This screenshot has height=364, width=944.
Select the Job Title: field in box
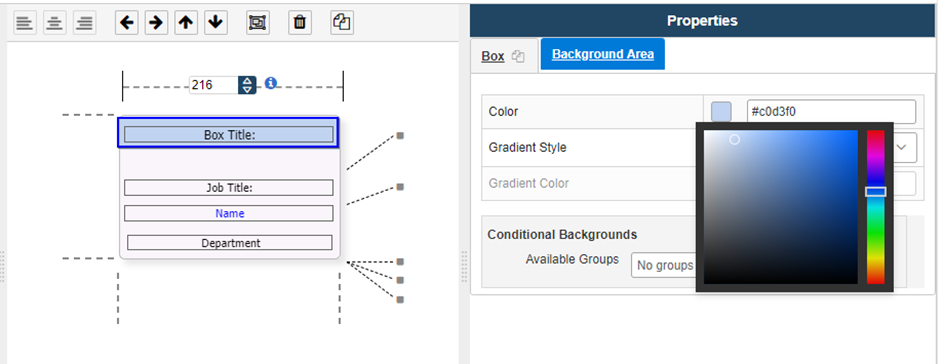point(229,188)
